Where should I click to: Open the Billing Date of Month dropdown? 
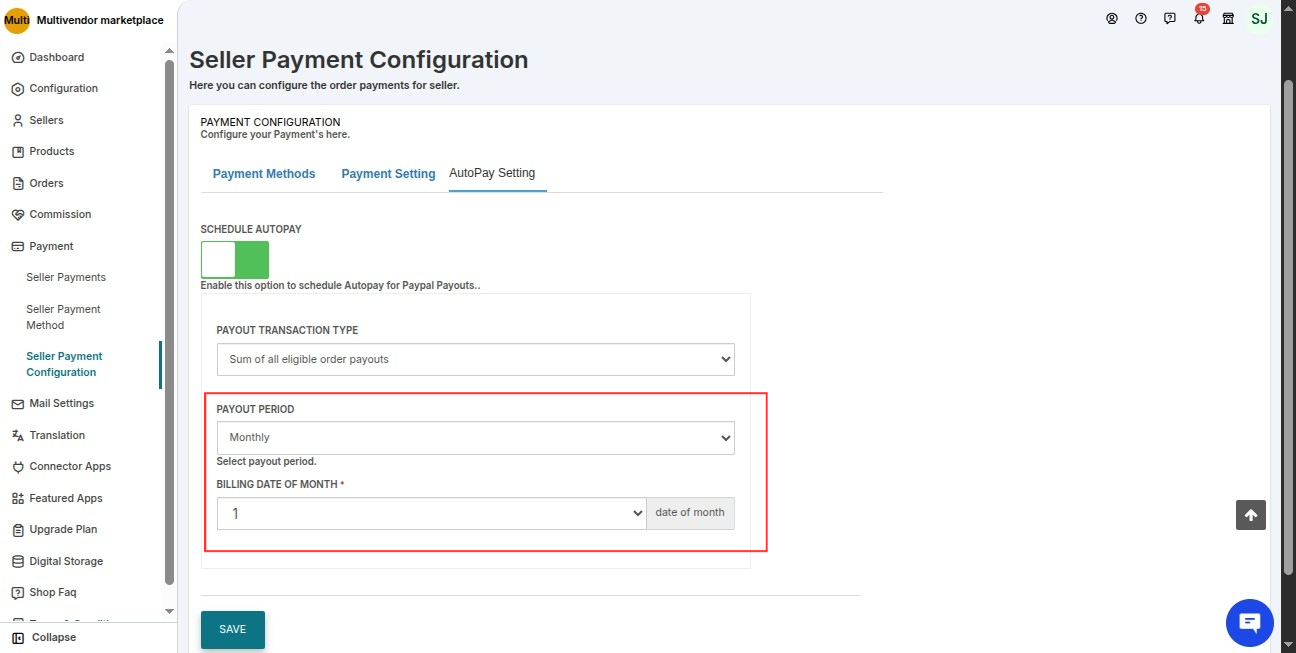pos(431,513)
